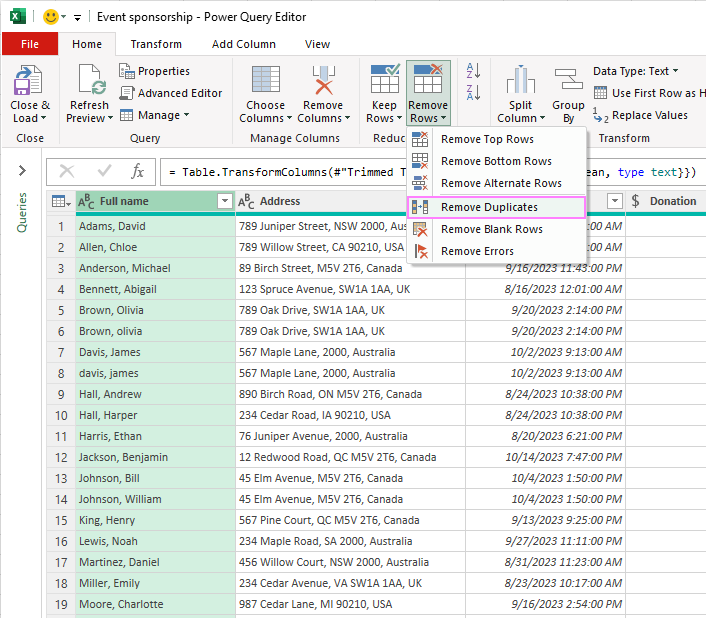
Task: Click address '987 Cedar Lane, MI 90210, USA'
Action: pyautogui.click(x=350, y=604)
